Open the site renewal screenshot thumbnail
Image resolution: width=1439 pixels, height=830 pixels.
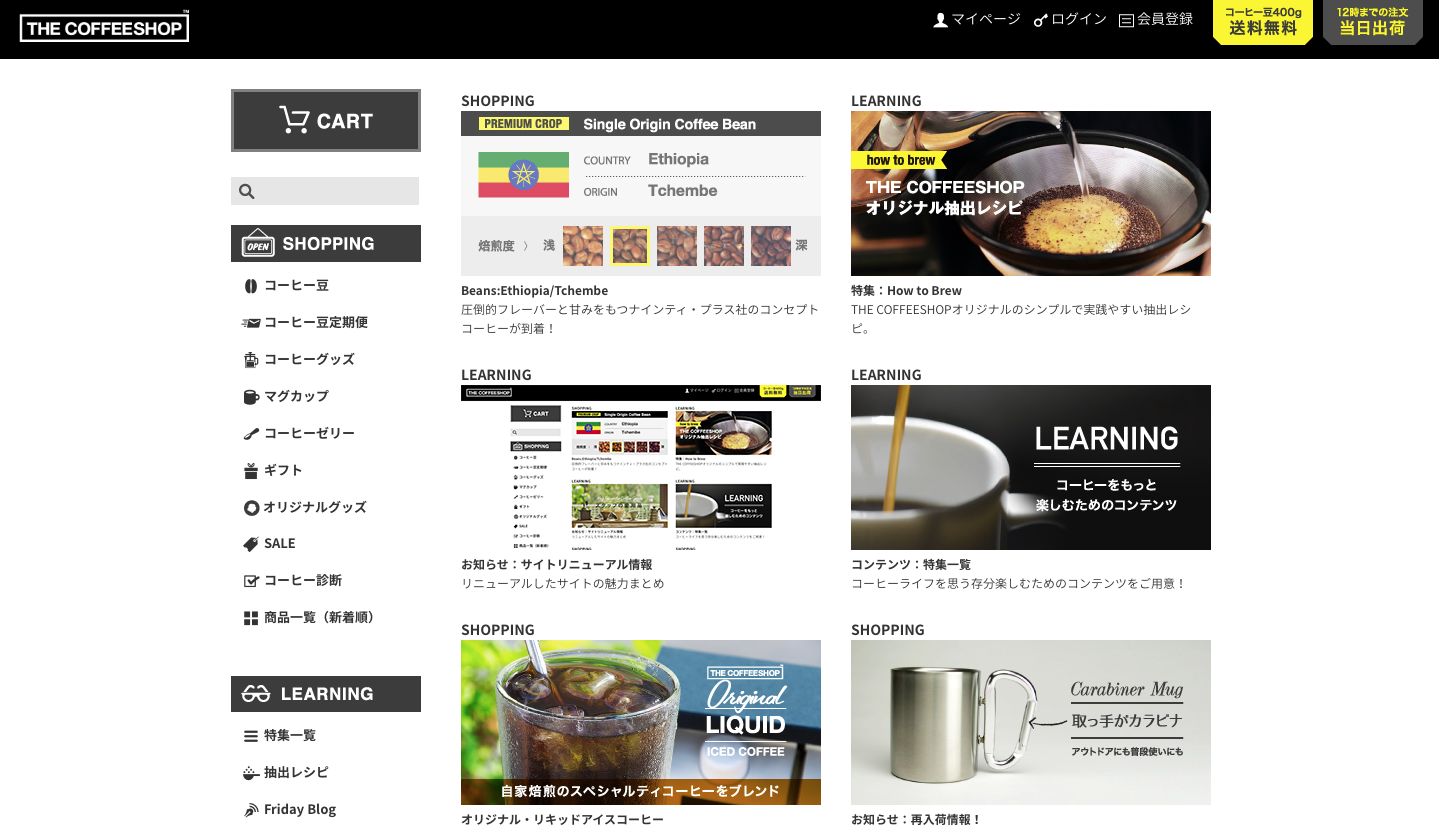(x=641, y=467)
